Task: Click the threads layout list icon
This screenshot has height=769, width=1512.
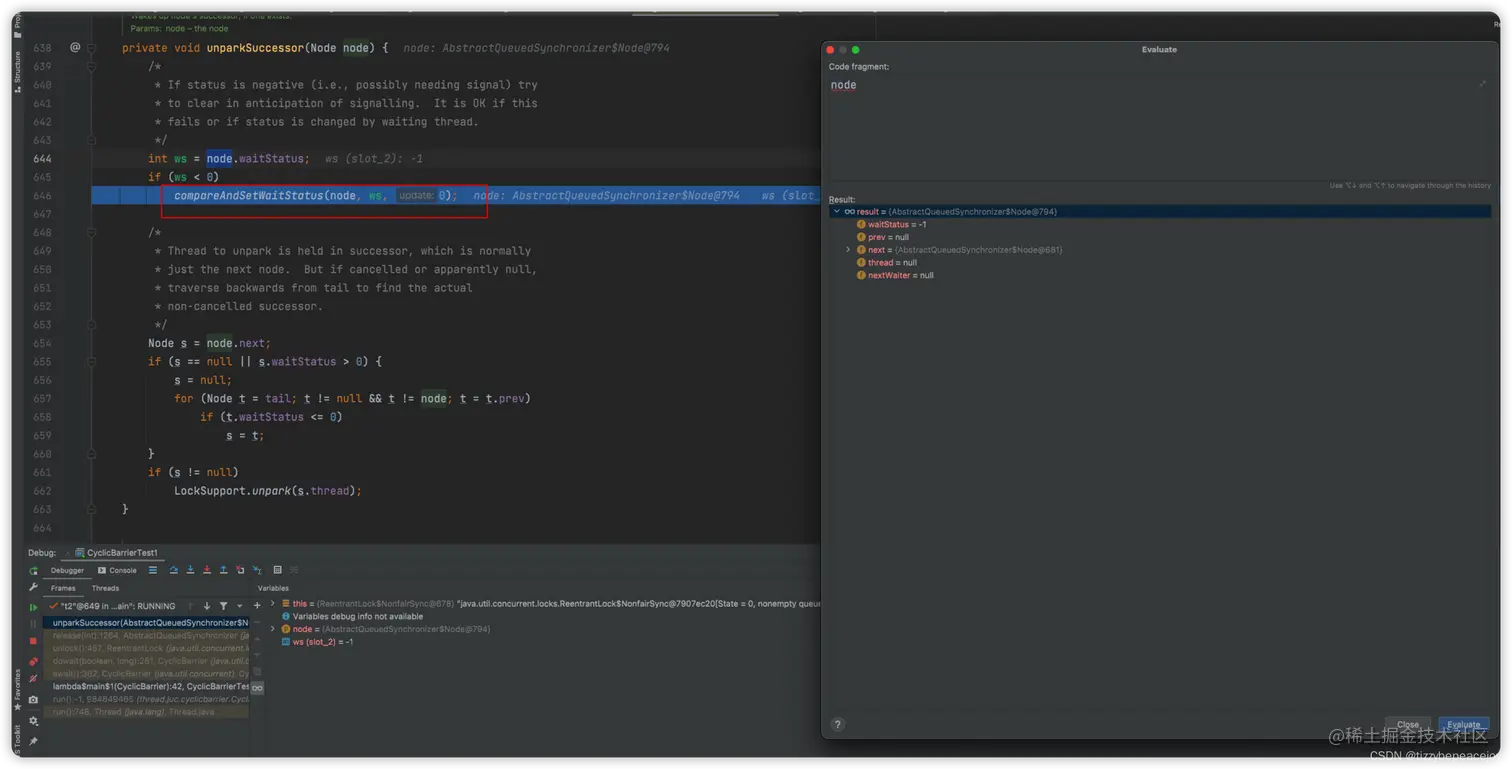Action: coord(153,570)
